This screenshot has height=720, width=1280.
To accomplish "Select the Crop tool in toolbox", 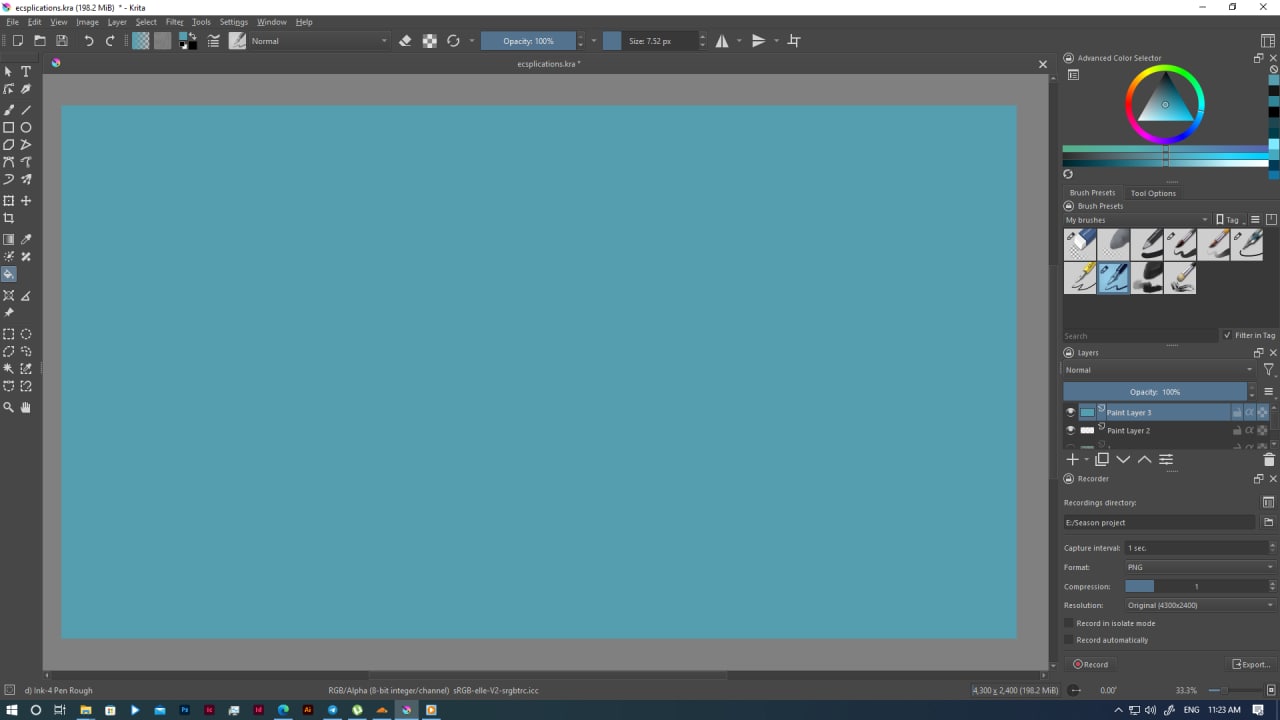I will tap(9, 218).
